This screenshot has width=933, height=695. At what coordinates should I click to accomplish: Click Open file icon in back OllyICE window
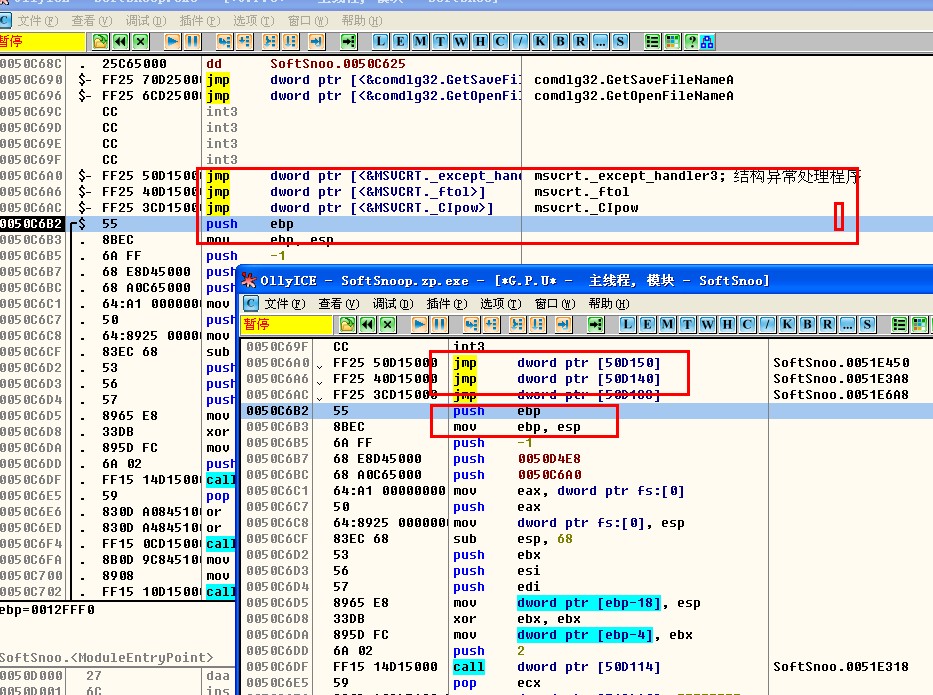coord(101,42)
